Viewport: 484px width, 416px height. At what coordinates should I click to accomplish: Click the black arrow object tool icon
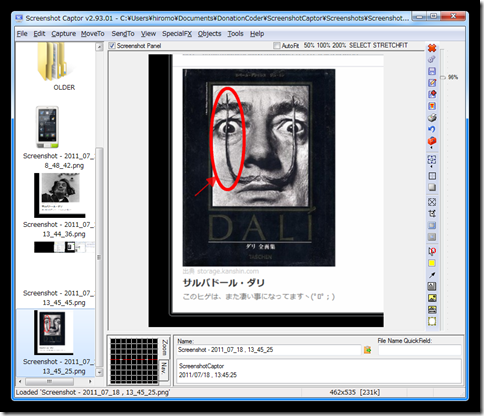pos(432,275)
